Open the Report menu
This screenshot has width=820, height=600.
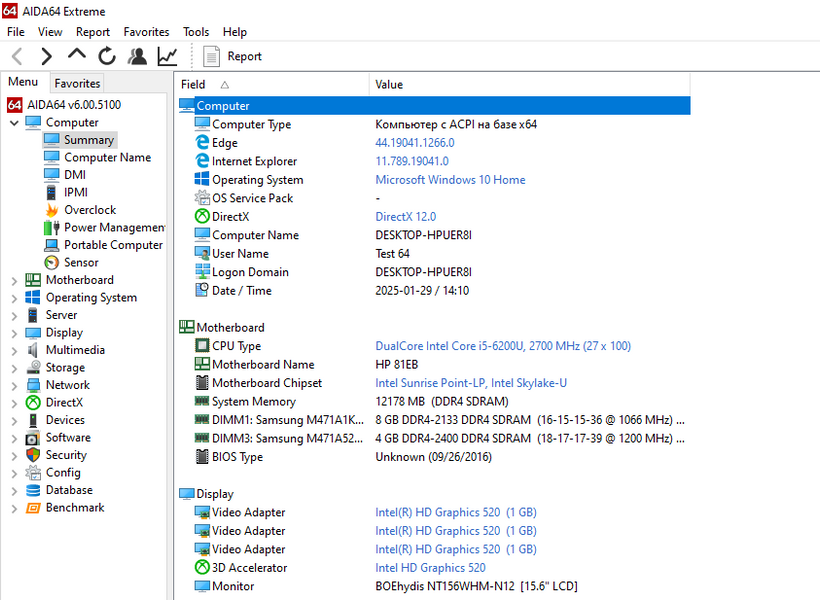93,32
